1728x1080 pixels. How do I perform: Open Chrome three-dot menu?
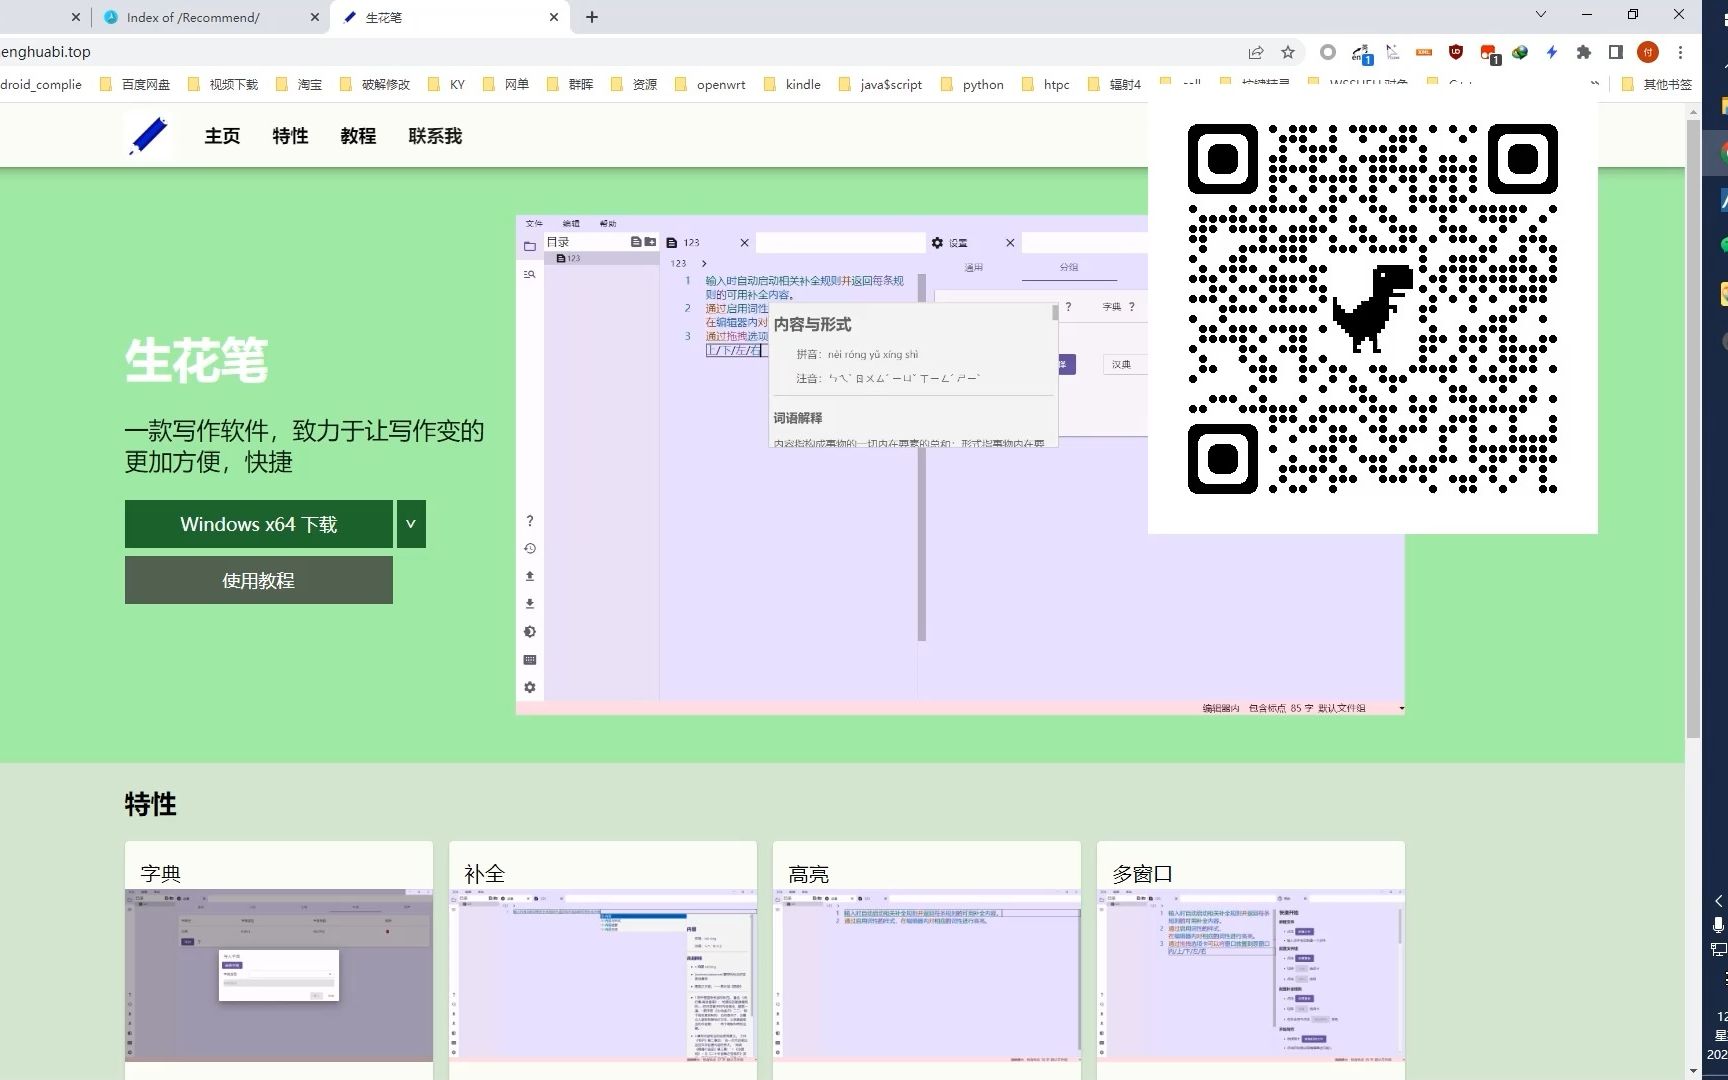1681,52
